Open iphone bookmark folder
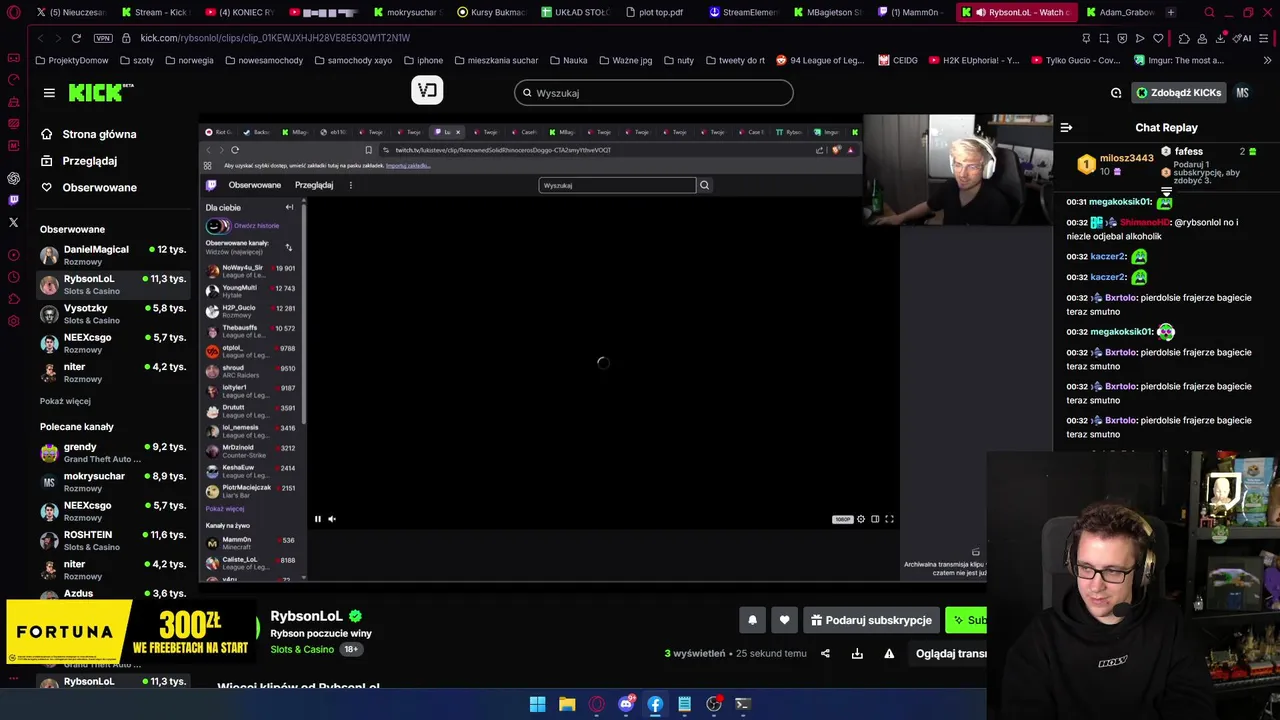 coord(422,60)
